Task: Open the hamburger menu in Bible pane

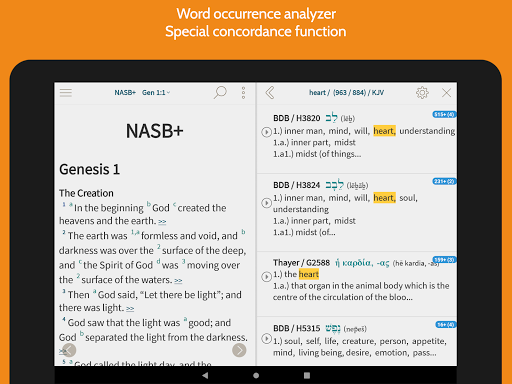Action: pos(66,93)
